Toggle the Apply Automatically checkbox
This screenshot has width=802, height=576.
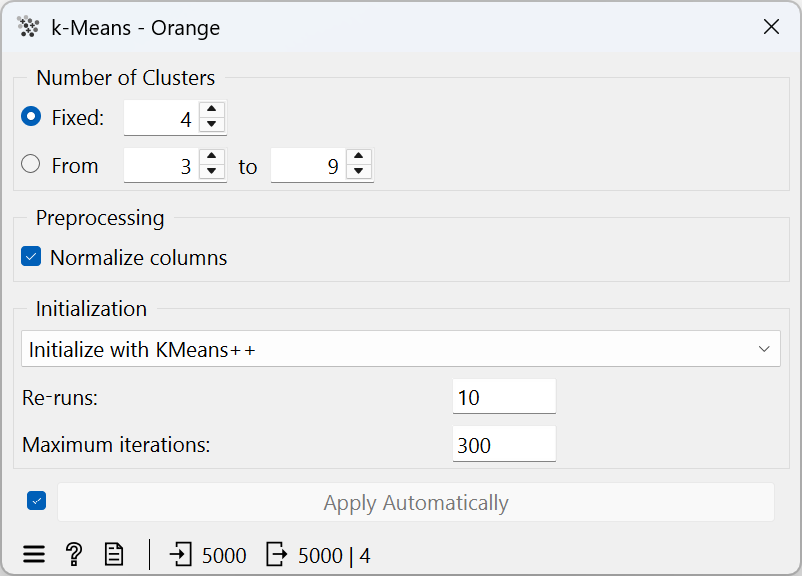pos(36,501)
